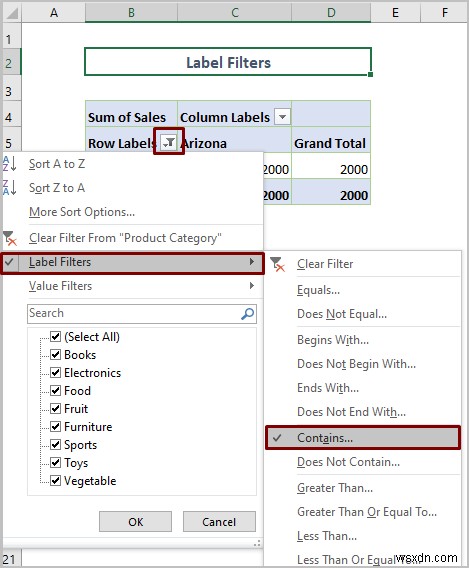Toggle the (Select All) checkbox
Viewport: 469px width, 568px height.
click(x=55, y=337)
